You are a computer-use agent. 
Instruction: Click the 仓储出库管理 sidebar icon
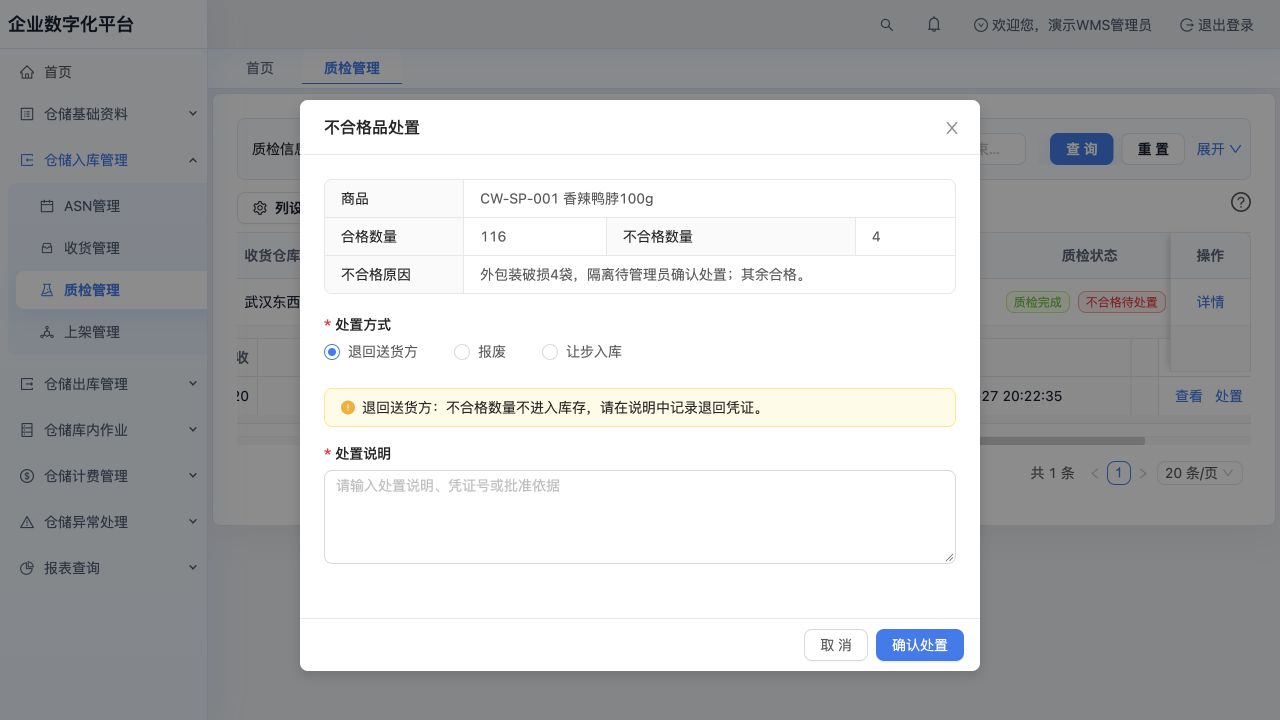(x=27, y=384)
